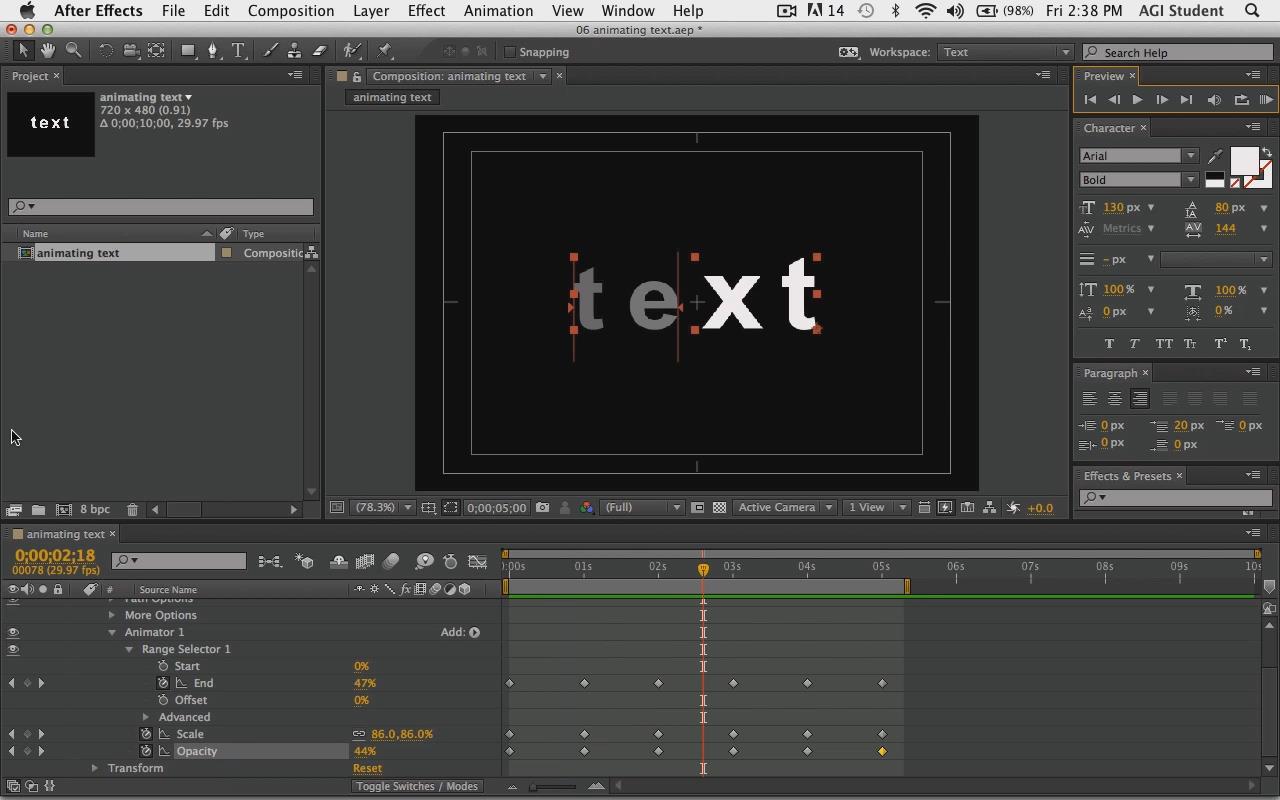The height and width of the screenshot is (800, 1280).
Task: Click the Add animator property button
Action: coord(474,632)
